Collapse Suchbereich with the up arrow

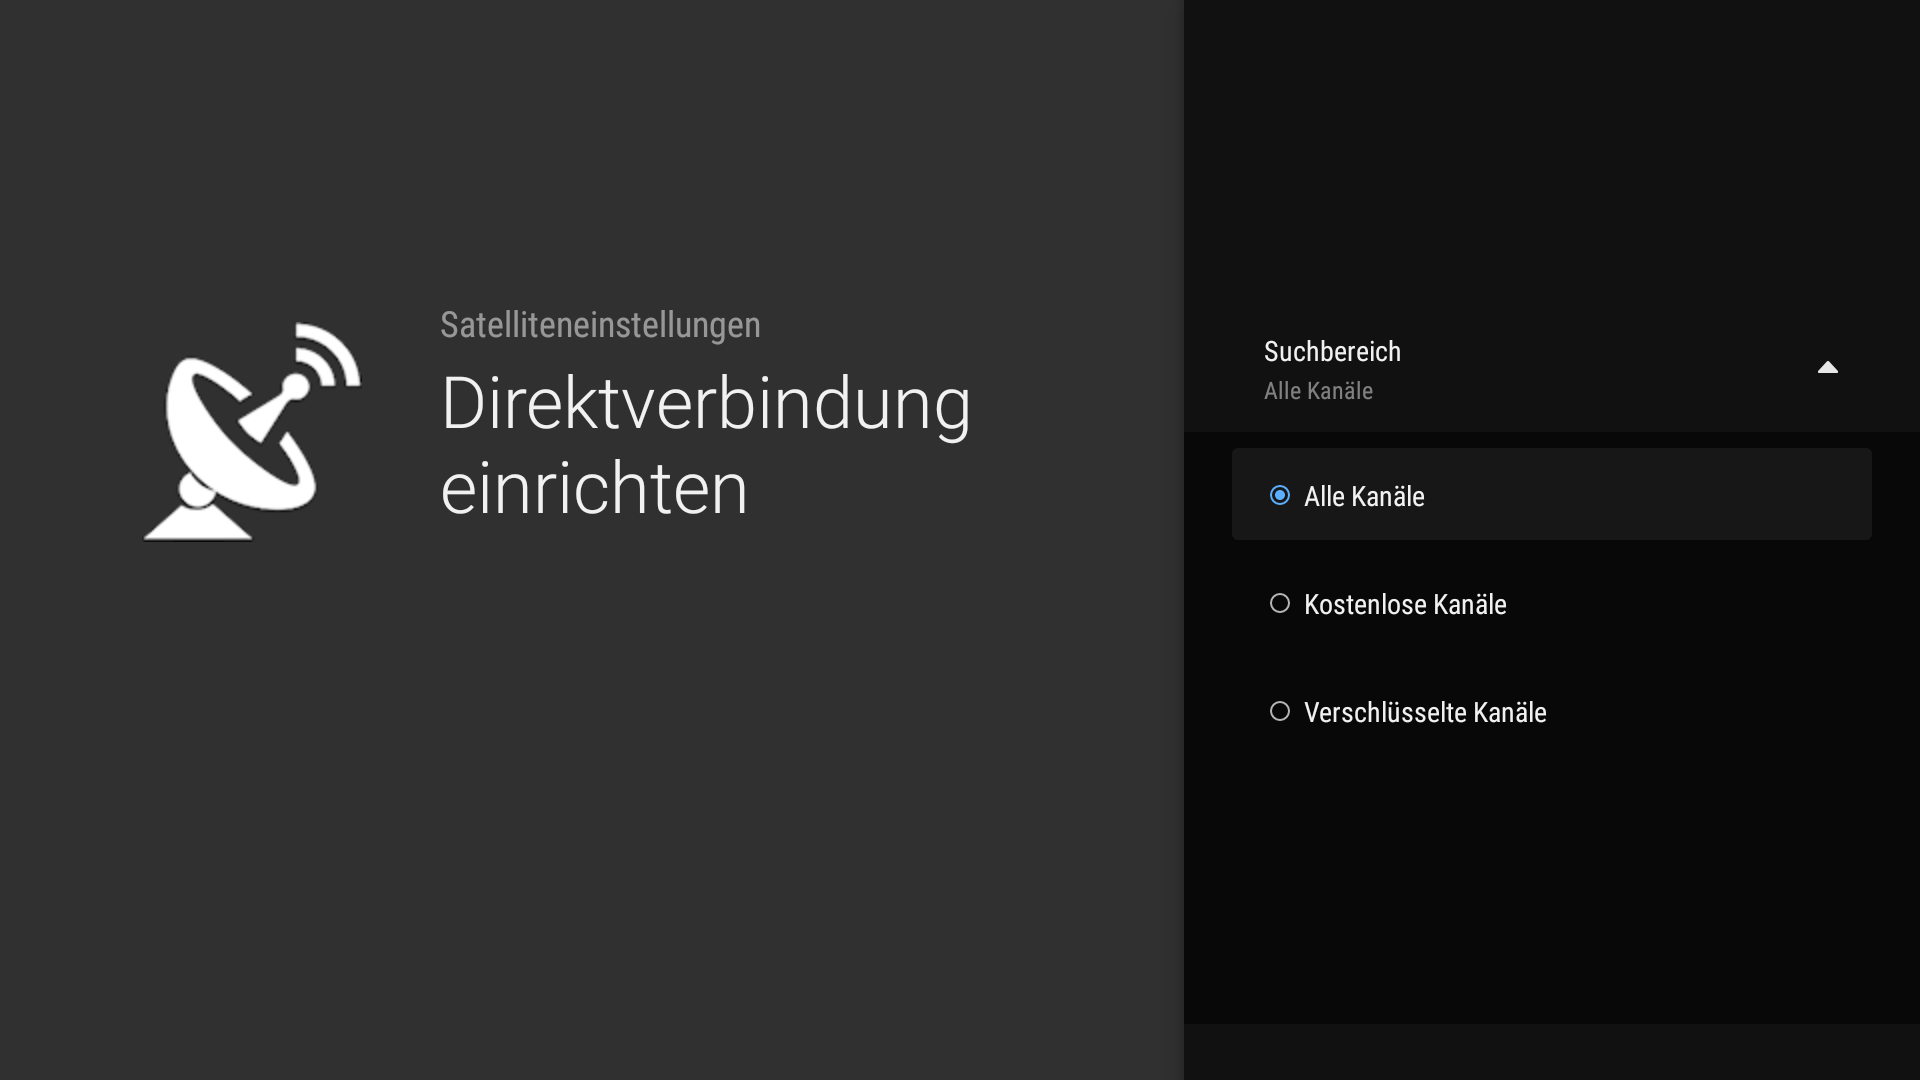click(1827, 368)
